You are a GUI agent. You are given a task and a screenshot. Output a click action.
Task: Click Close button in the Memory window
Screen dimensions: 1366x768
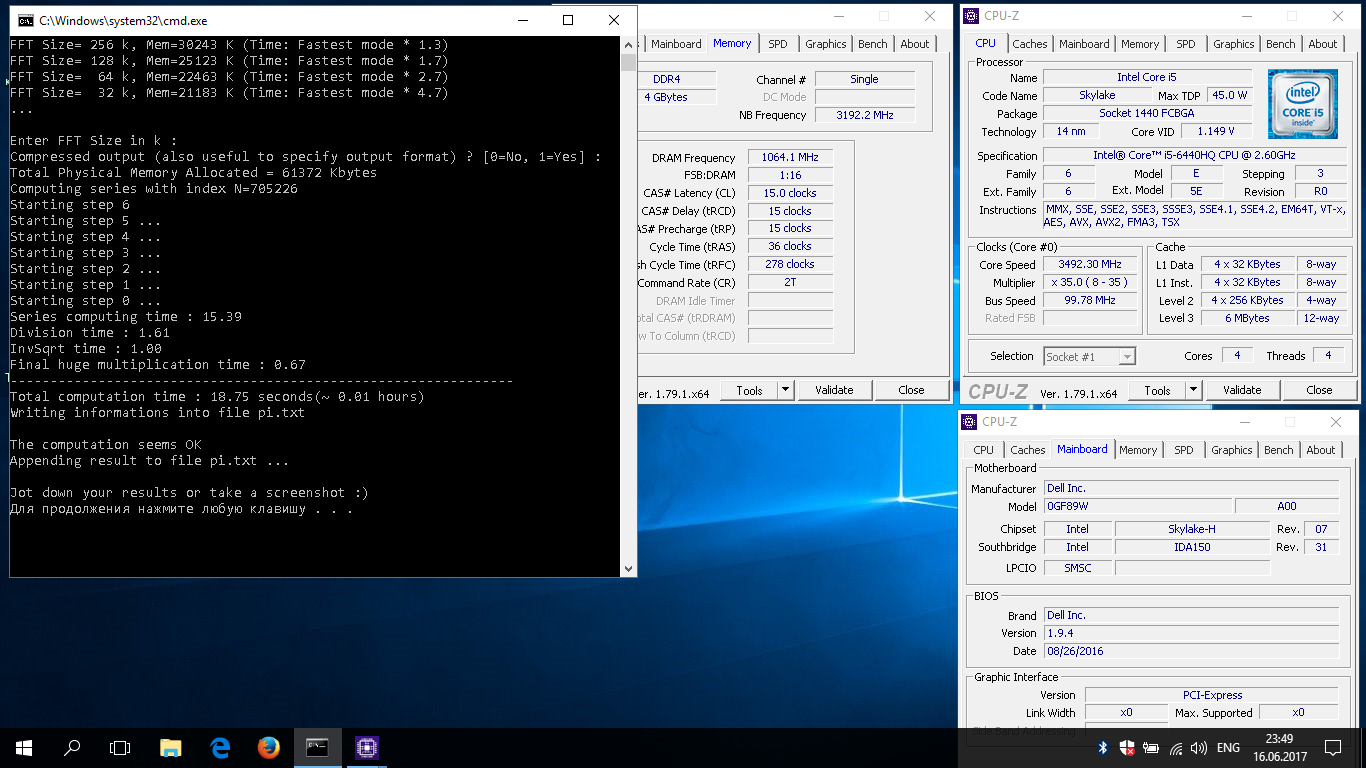click(x=911, y=390)
